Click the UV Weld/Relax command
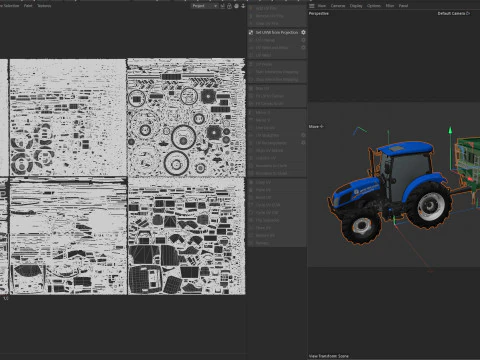The height and width of the screenshot is (360, 480). [267, 135]
